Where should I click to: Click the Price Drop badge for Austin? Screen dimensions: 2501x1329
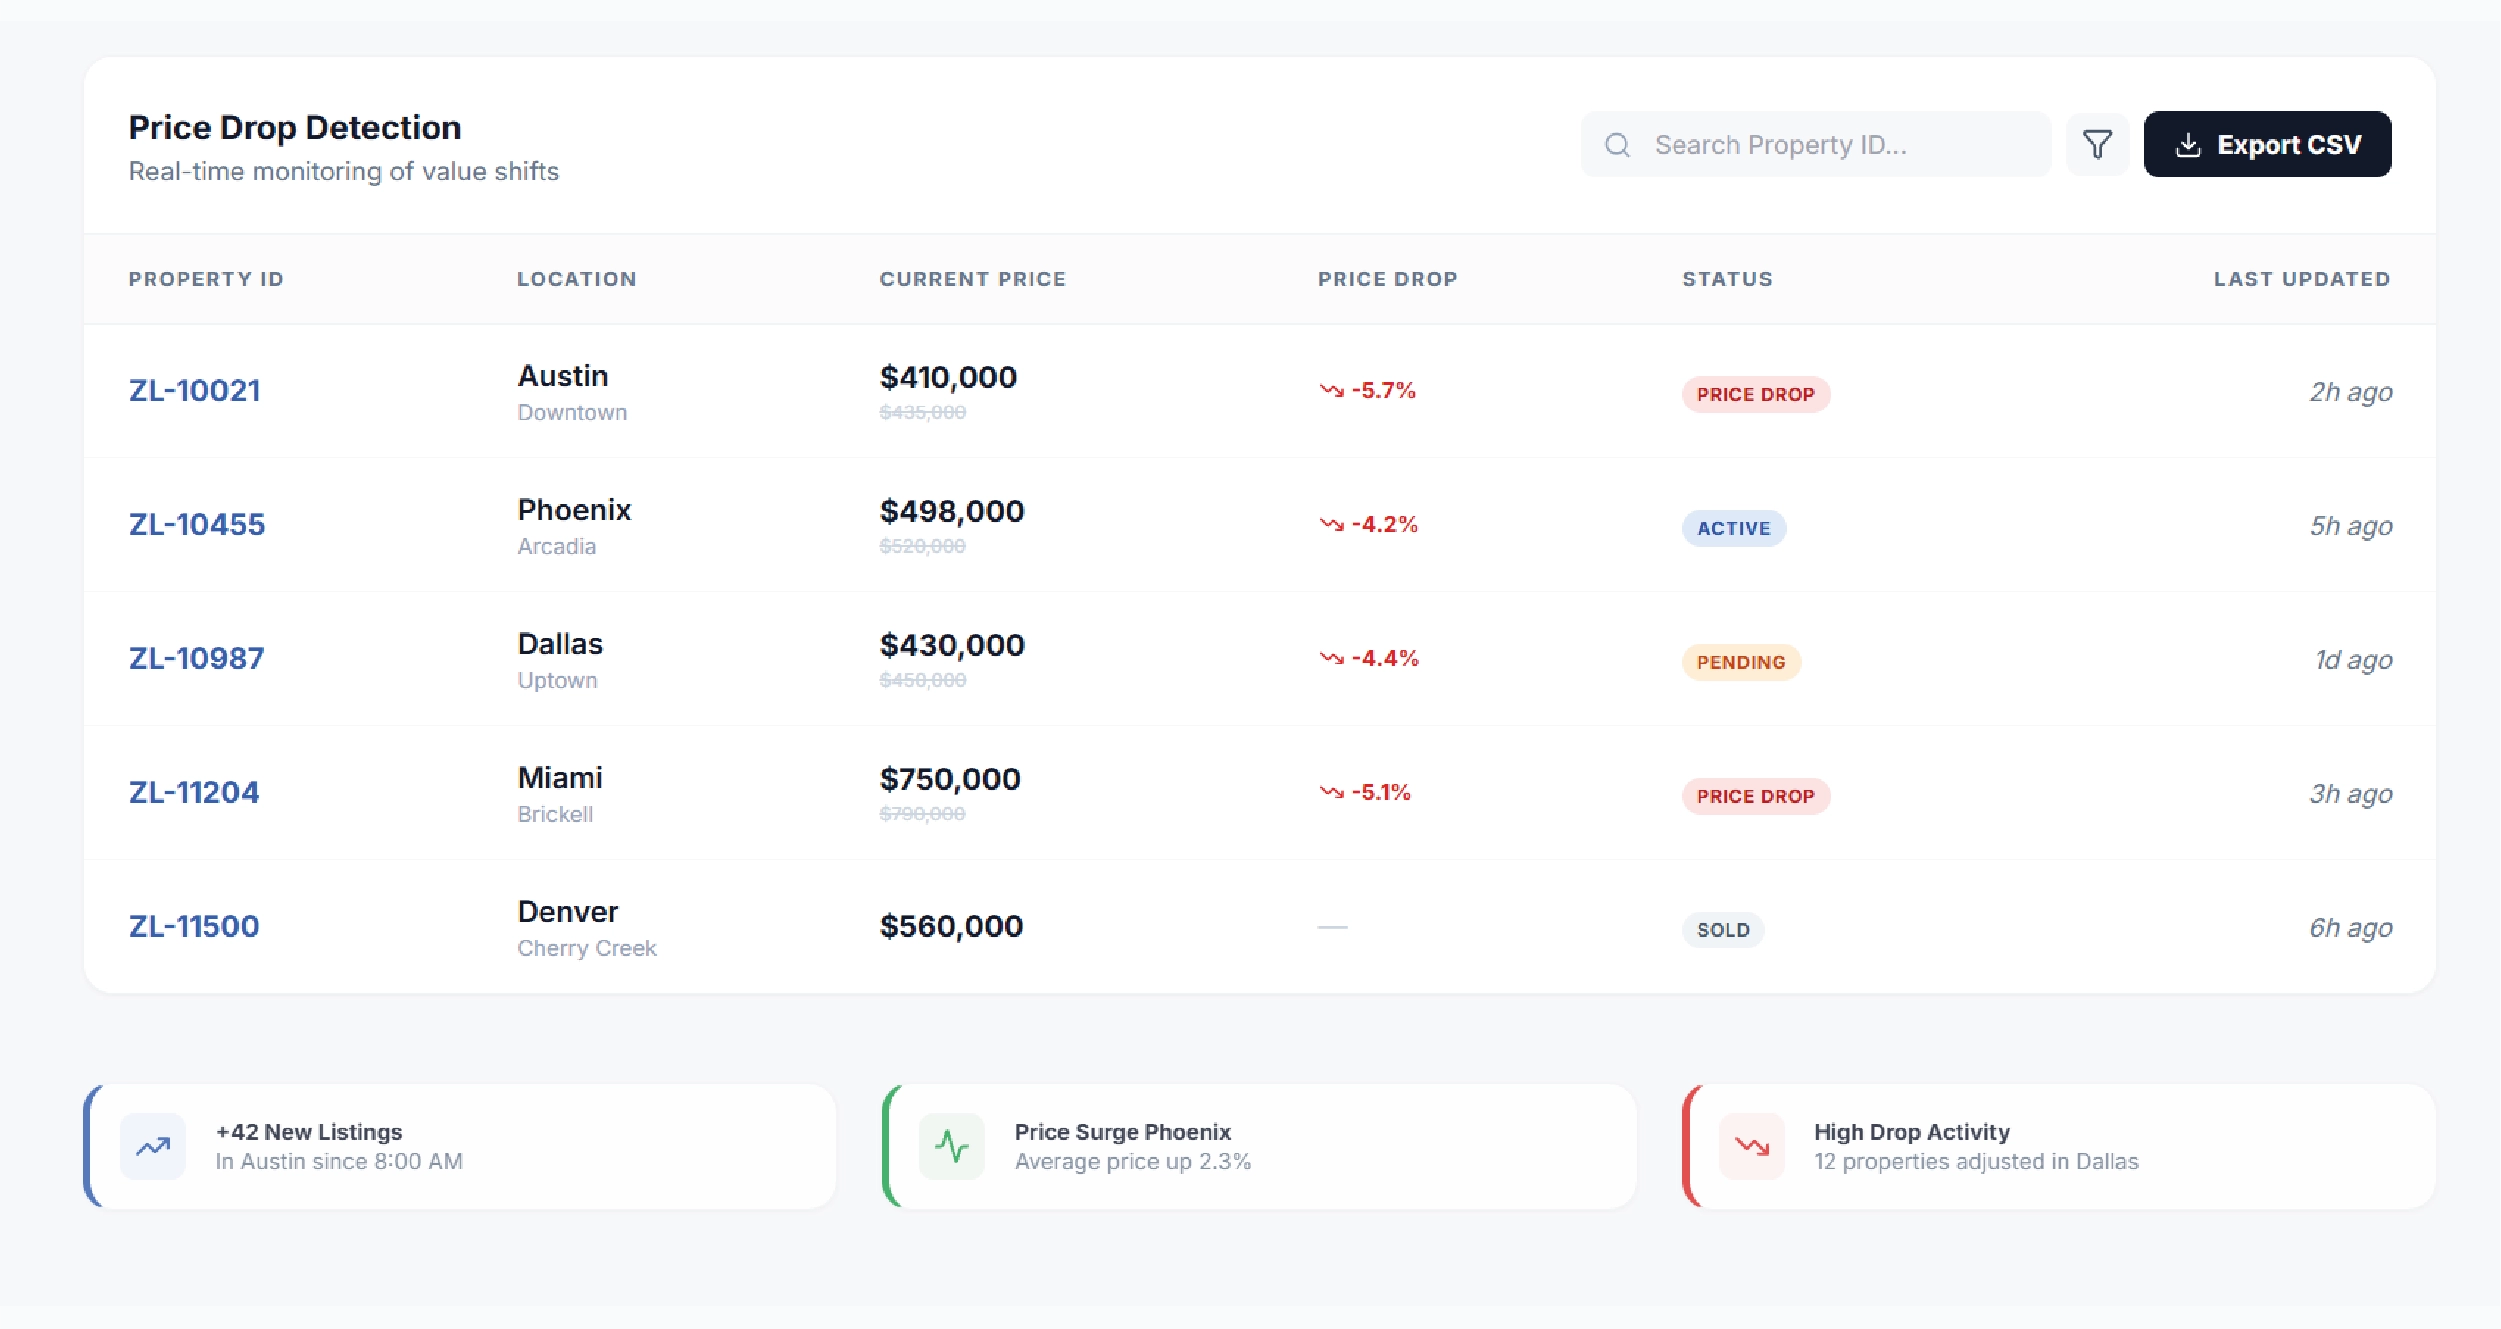click(1755, 394)
